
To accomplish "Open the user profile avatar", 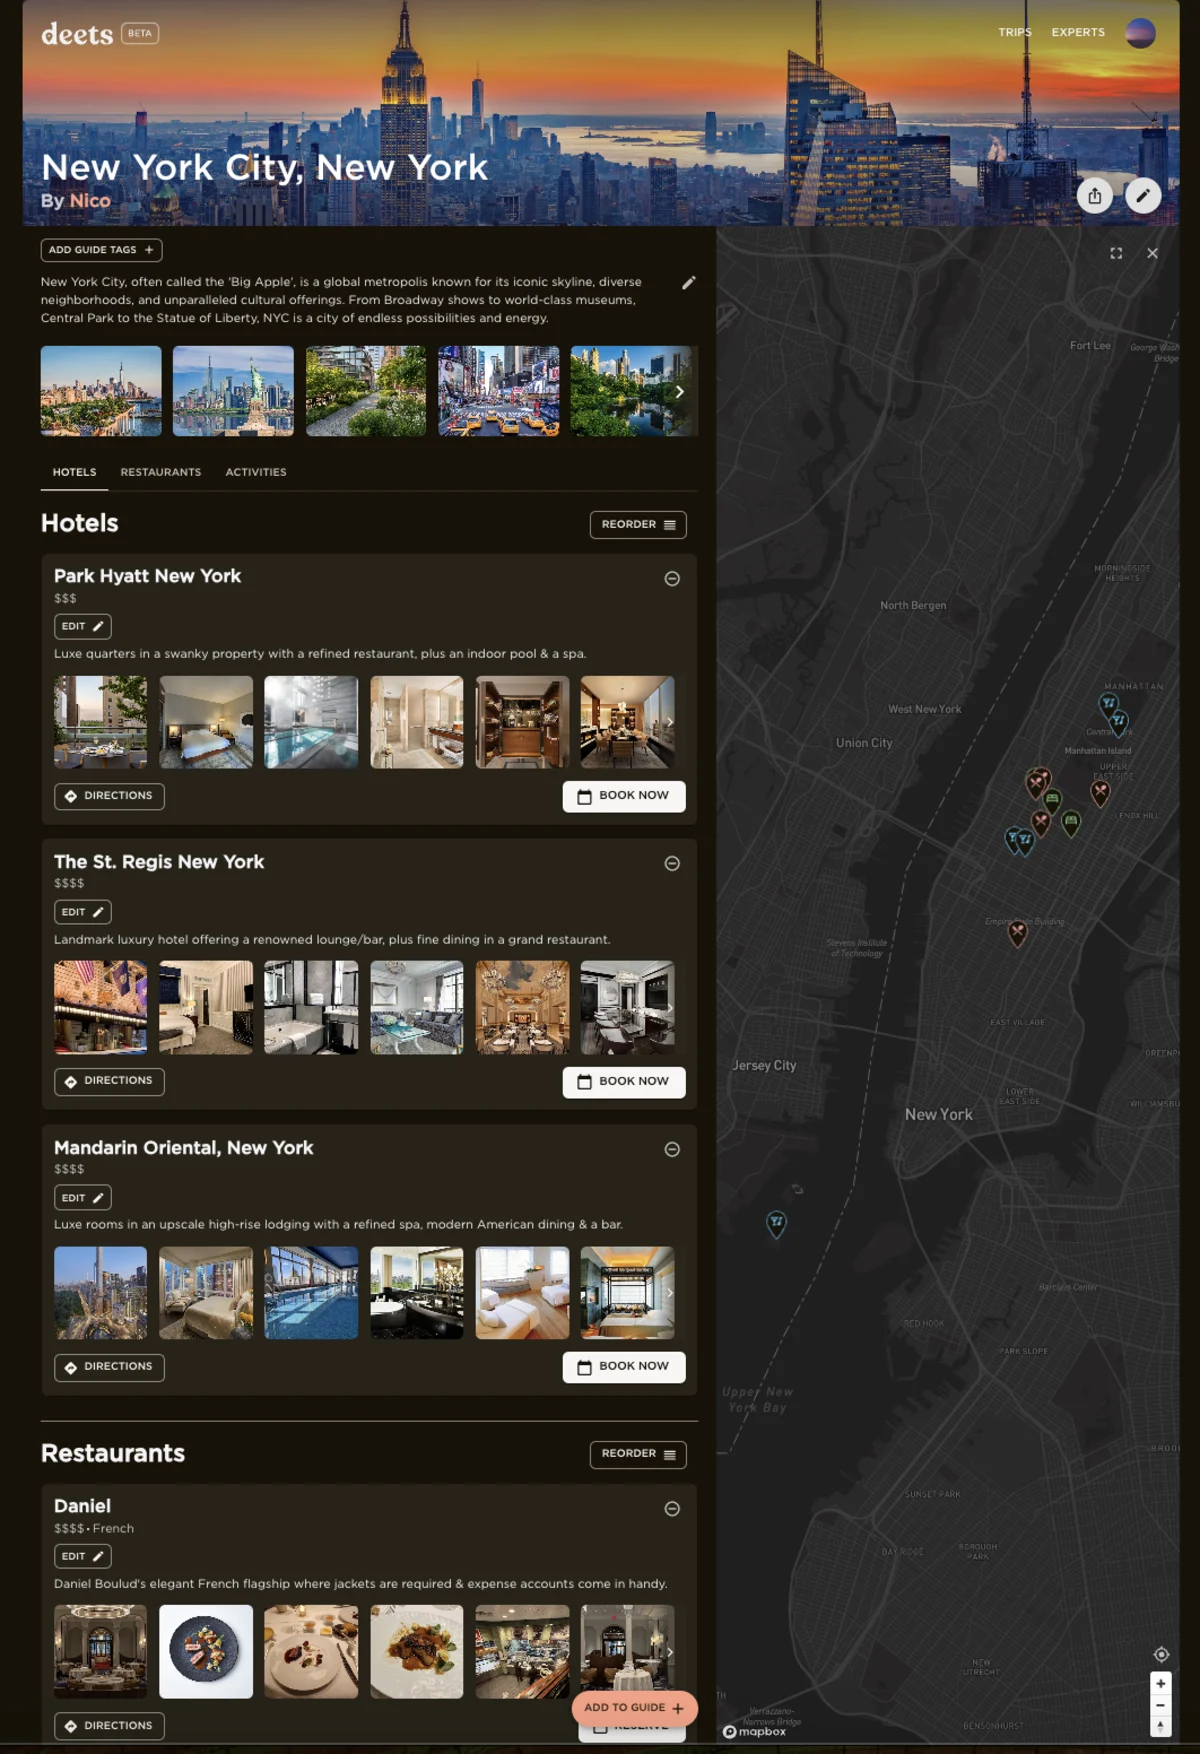I will click(x=1140, y=33).
